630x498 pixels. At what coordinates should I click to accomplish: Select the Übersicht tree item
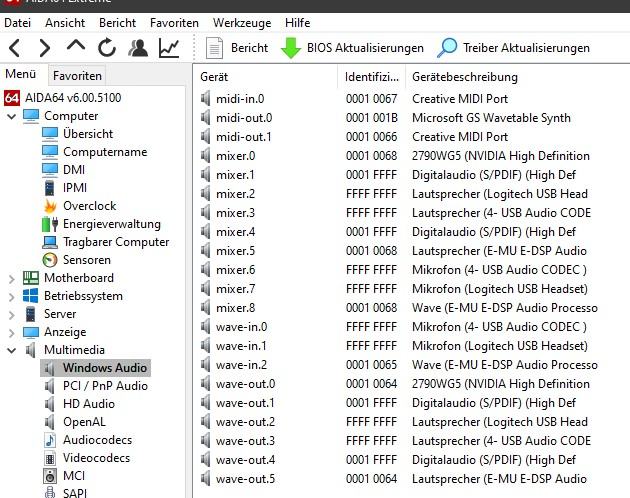click(88, 134)
